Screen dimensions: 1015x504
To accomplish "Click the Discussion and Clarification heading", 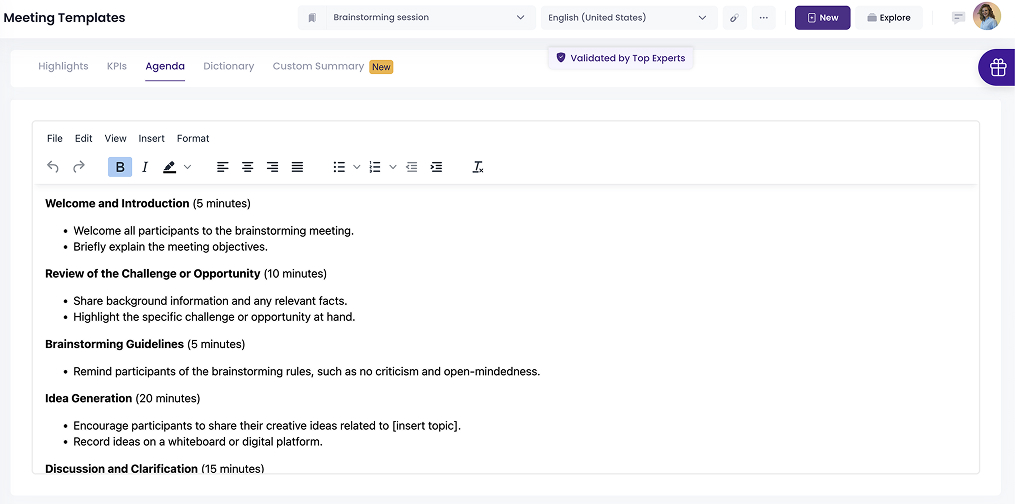I will (x=121, y=468).
